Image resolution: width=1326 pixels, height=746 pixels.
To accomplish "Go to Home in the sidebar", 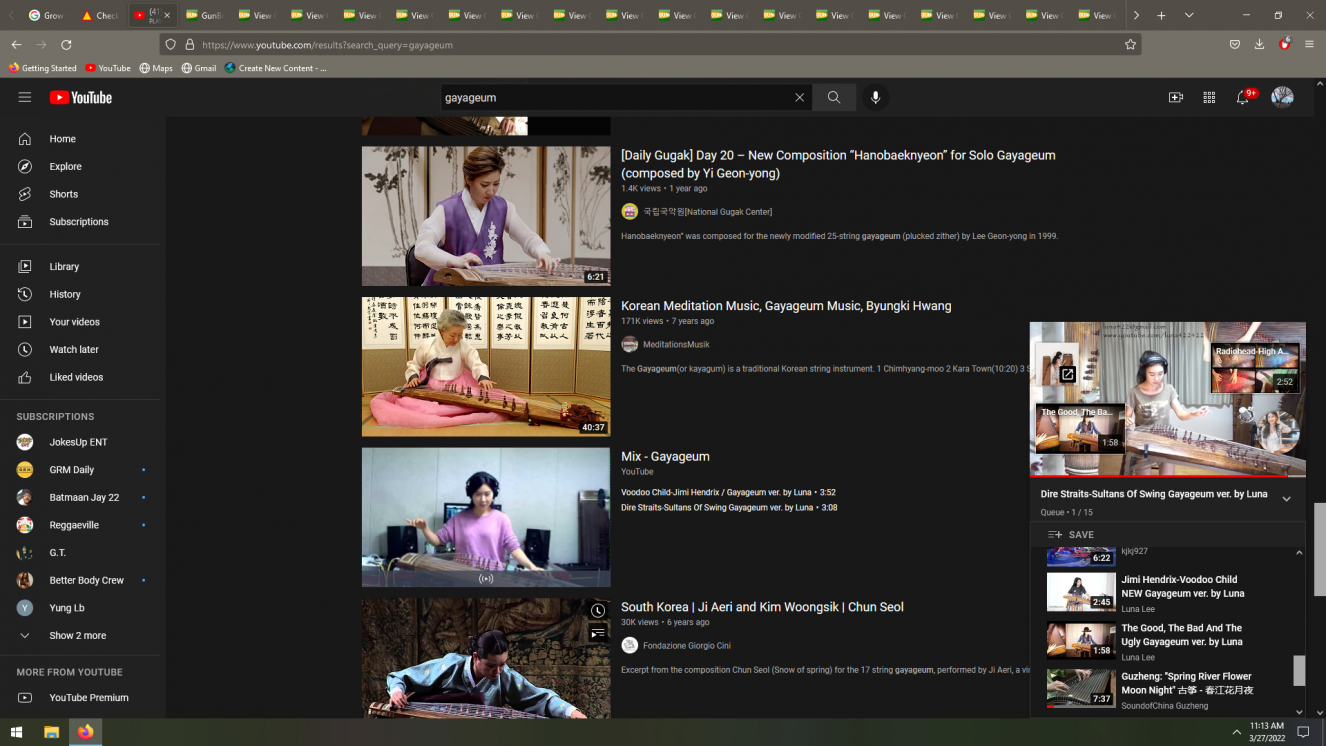I will click(80, 139).
